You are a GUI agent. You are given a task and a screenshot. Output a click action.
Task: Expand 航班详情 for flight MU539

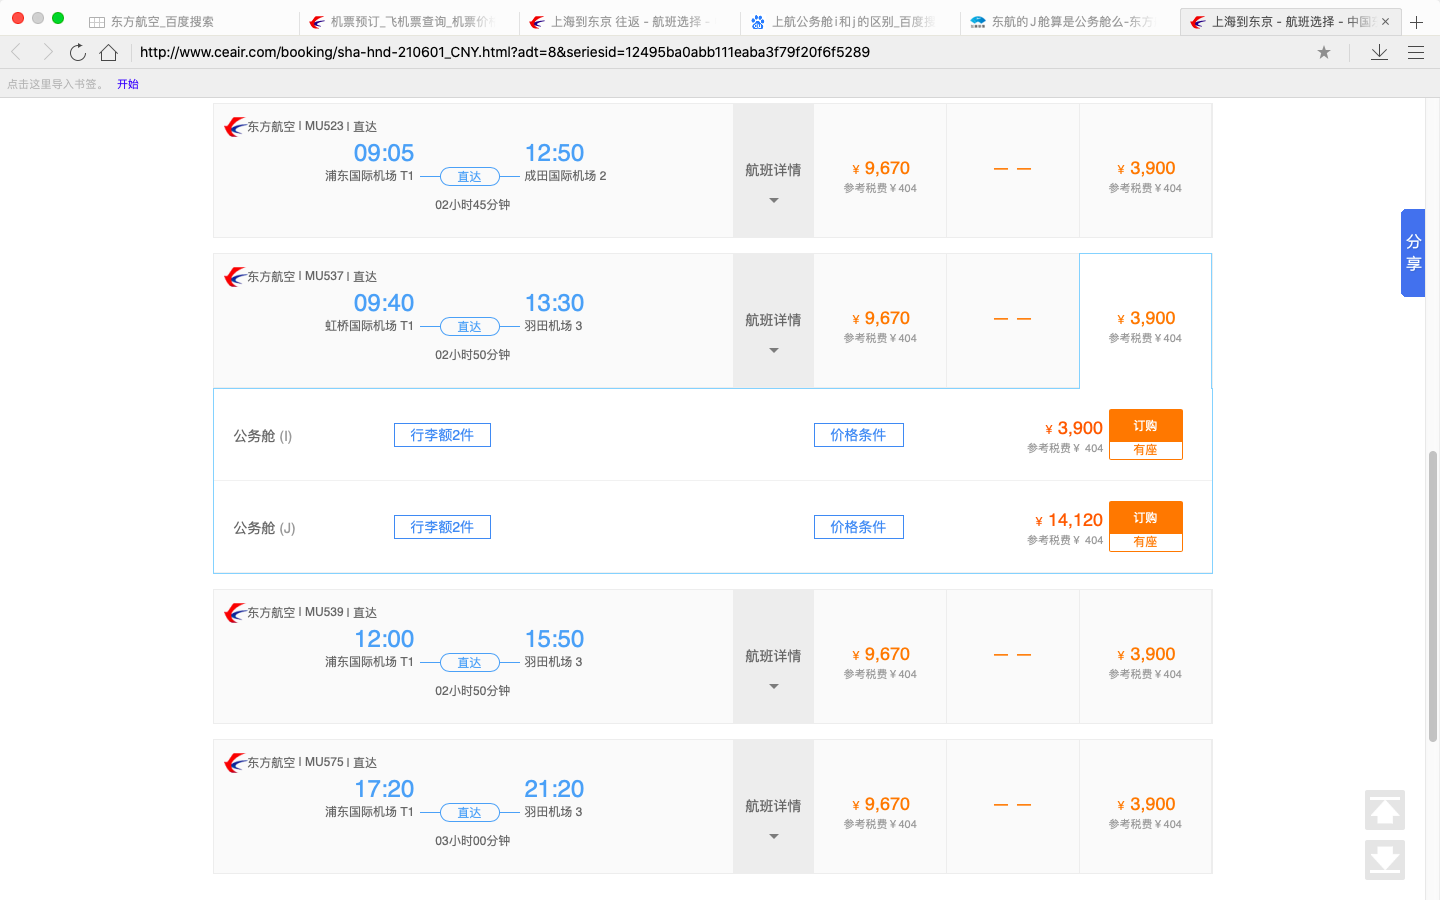pyautogui.click(x=773, y=657)
